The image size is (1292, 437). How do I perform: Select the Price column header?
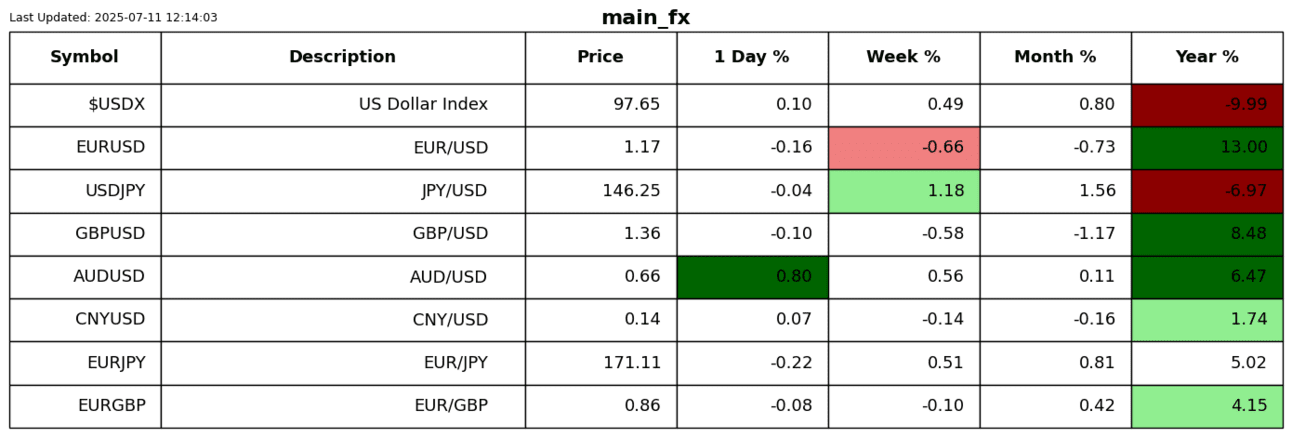(x=600, y=57)
